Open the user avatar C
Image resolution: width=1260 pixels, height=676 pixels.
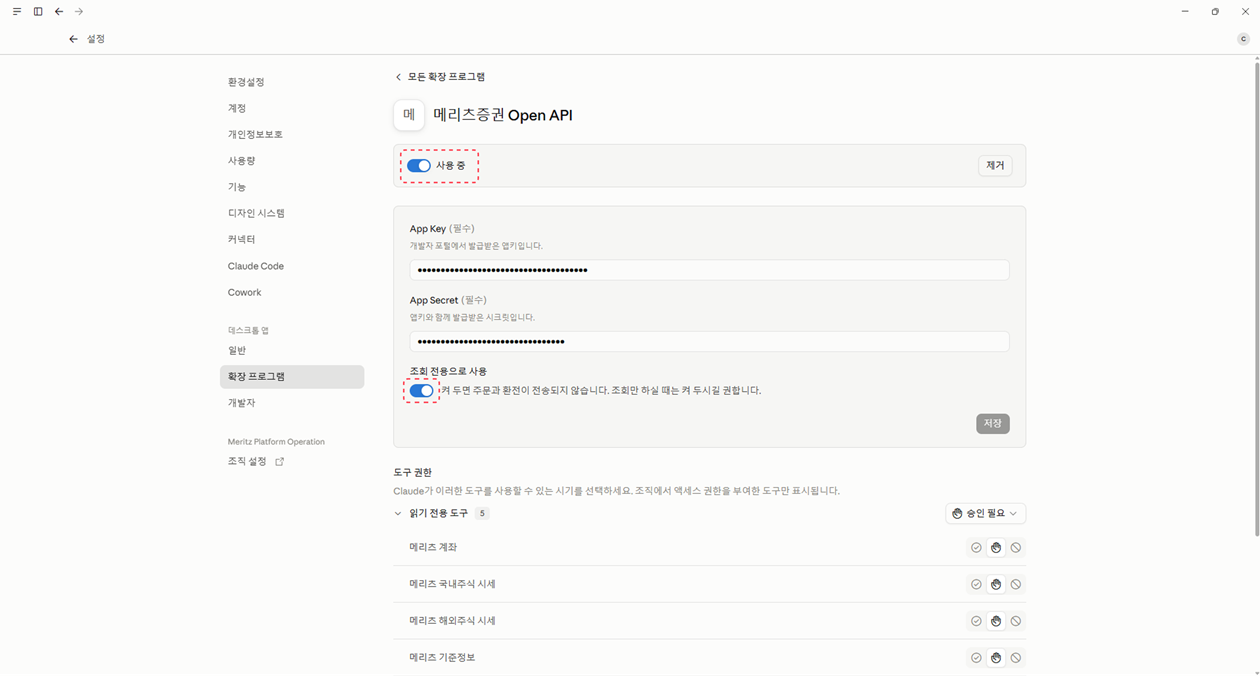pyautogui.click(x=1243, y=39)
